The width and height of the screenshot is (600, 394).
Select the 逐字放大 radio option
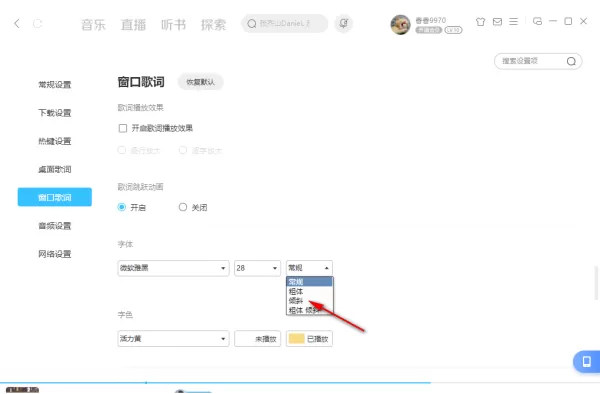183,150
